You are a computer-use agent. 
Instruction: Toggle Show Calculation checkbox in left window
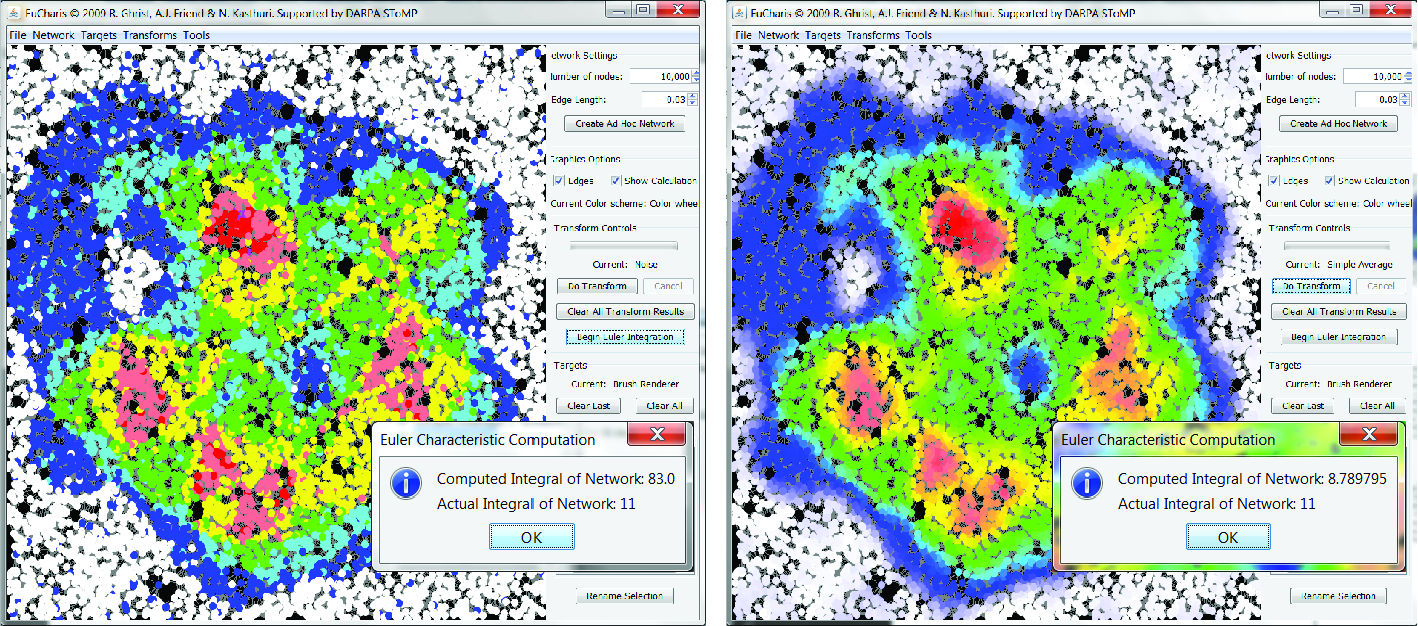coord(615,181)
